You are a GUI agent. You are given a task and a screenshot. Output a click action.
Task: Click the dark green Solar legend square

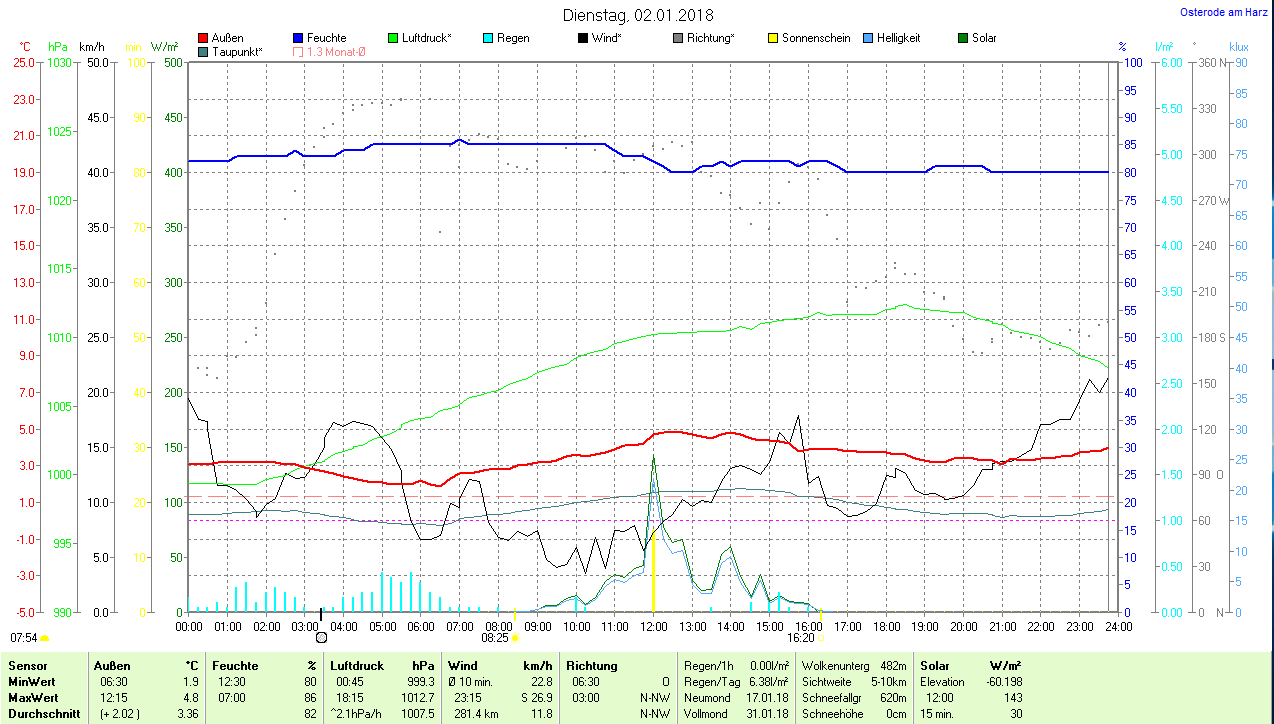pyautogui.click(x=963, y=38)
